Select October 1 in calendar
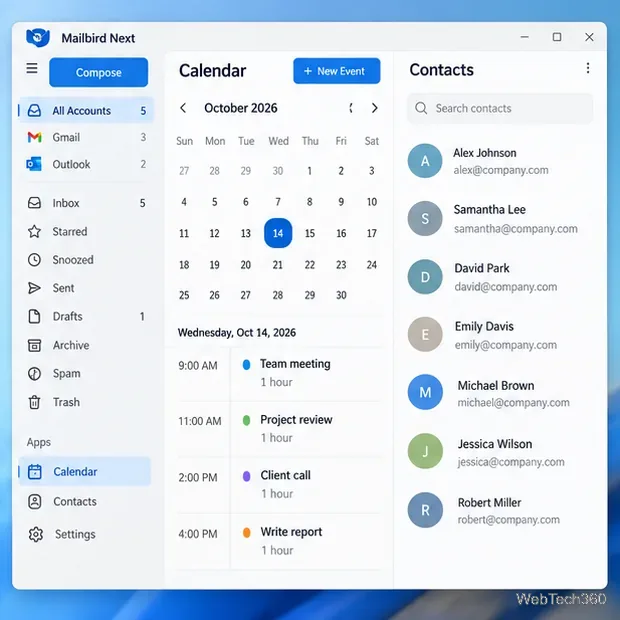The width and height of the screenshot is (620, 620). click(310, 171)
